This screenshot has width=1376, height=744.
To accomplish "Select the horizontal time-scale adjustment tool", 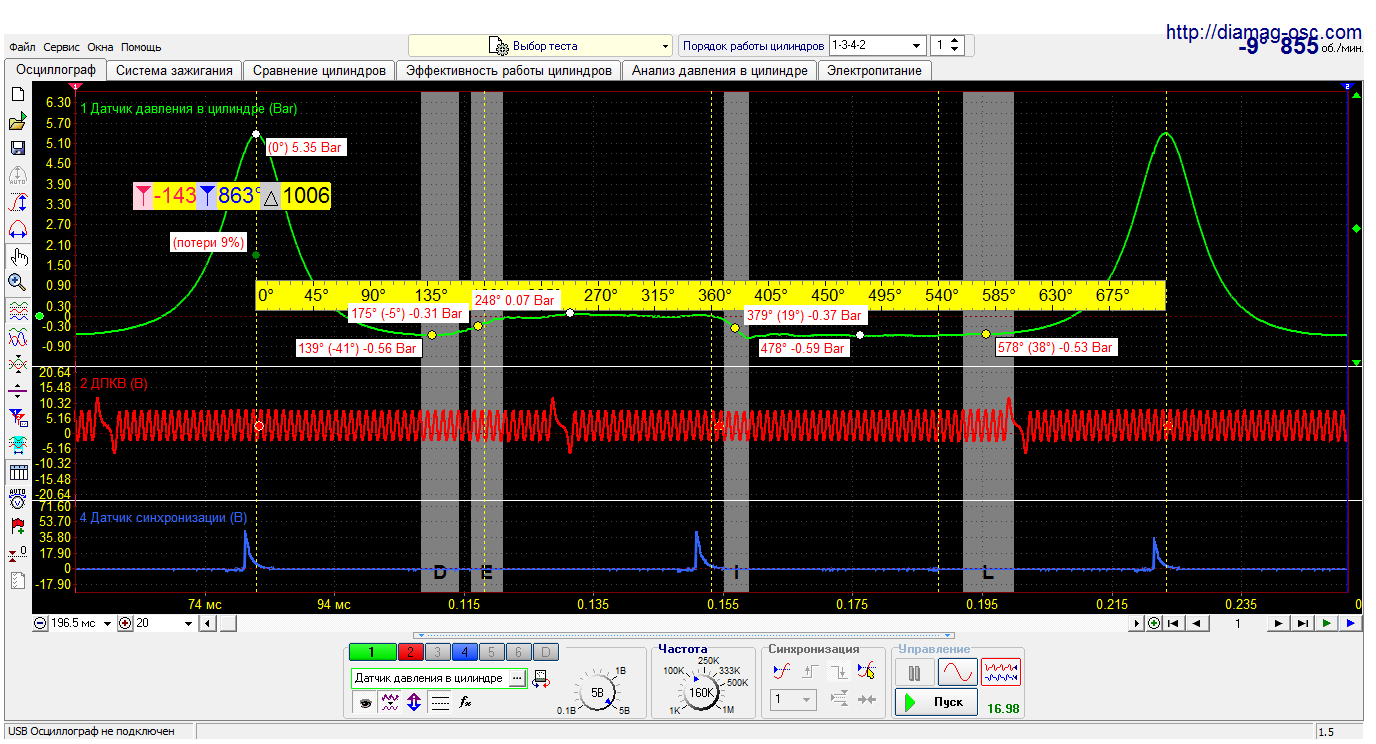I will pyautogui.click(x=17, y=229).
